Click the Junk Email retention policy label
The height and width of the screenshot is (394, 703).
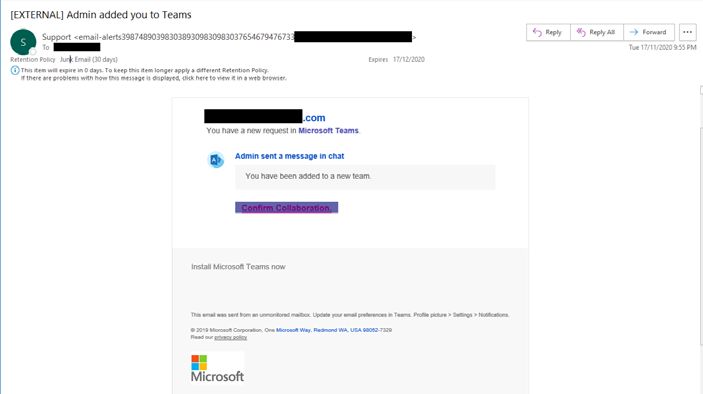point(89,59)
